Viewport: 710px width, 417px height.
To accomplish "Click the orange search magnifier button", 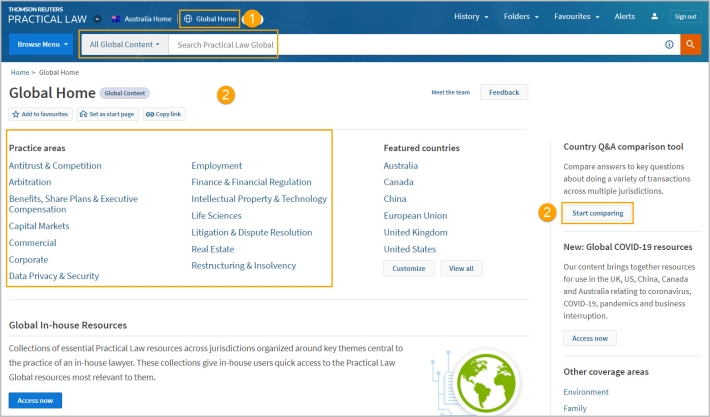I will [x=690, y=44].
